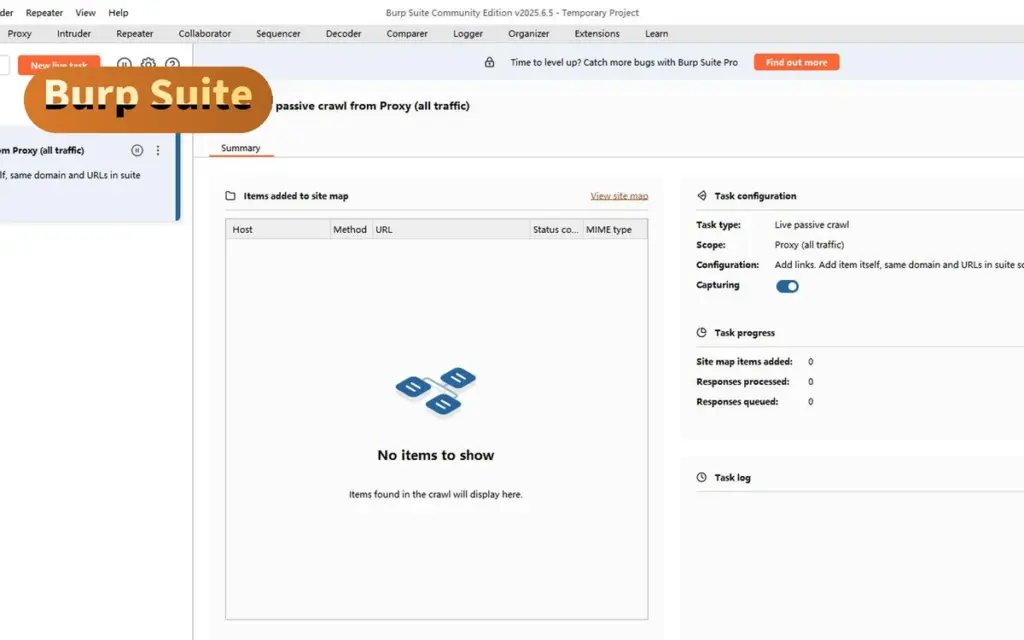The image size is (1024, 640).
Task: Open the task options three-dot menu
Action: (x=157, y=150)
